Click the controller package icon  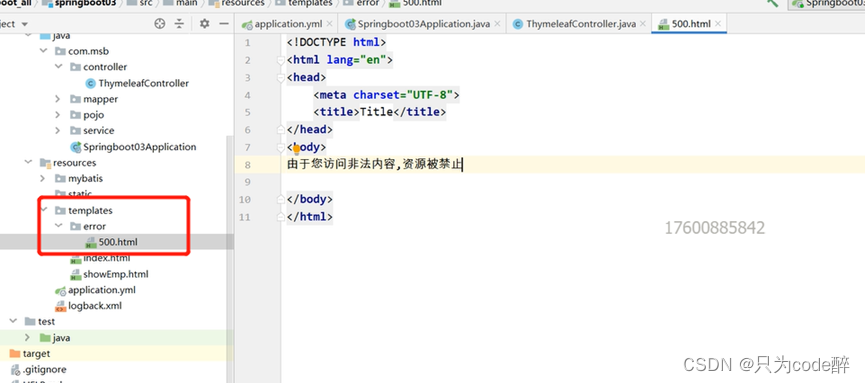click(76, 67)
